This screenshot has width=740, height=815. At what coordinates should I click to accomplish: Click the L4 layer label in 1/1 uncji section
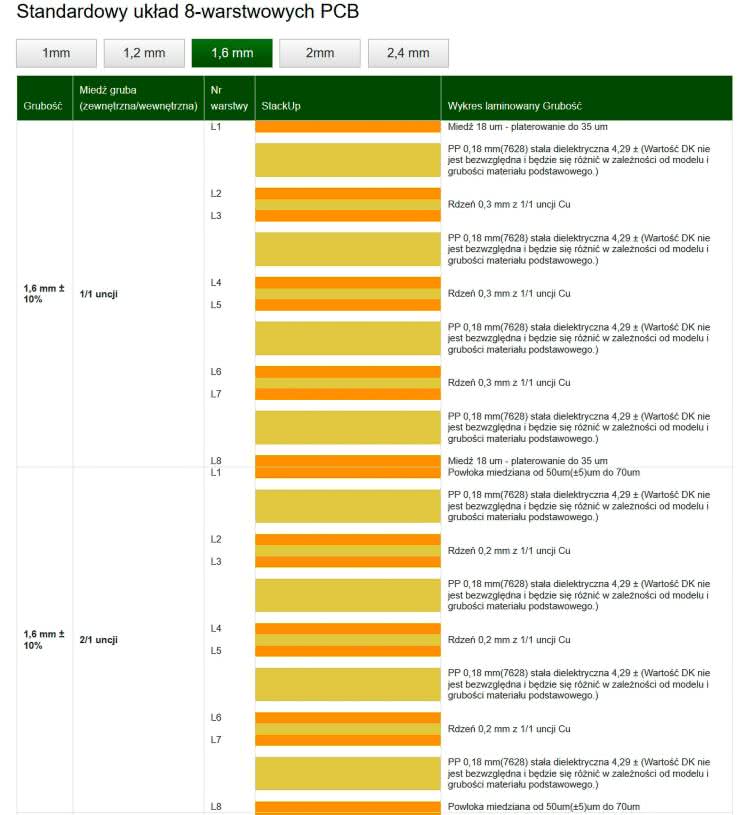click(216, 283)
